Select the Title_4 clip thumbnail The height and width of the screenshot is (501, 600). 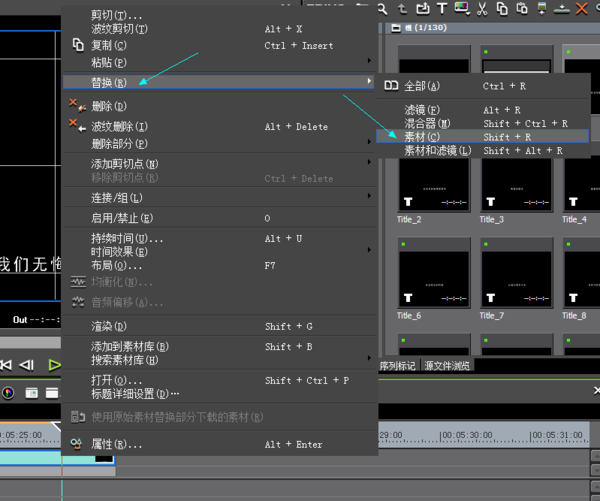[x=582, y=184]
